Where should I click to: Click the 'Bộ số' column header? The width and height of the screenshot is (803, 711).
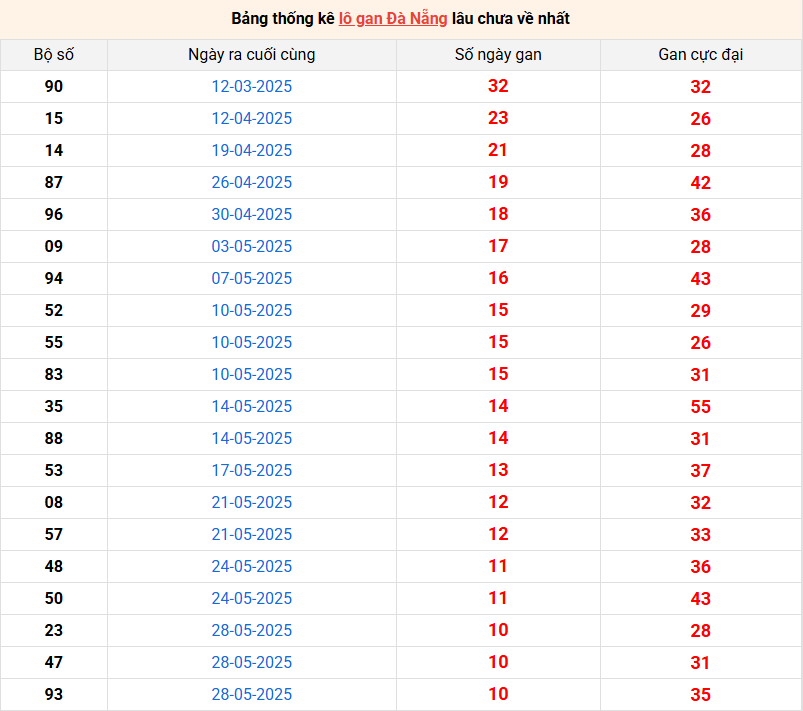tap(54, 55)
